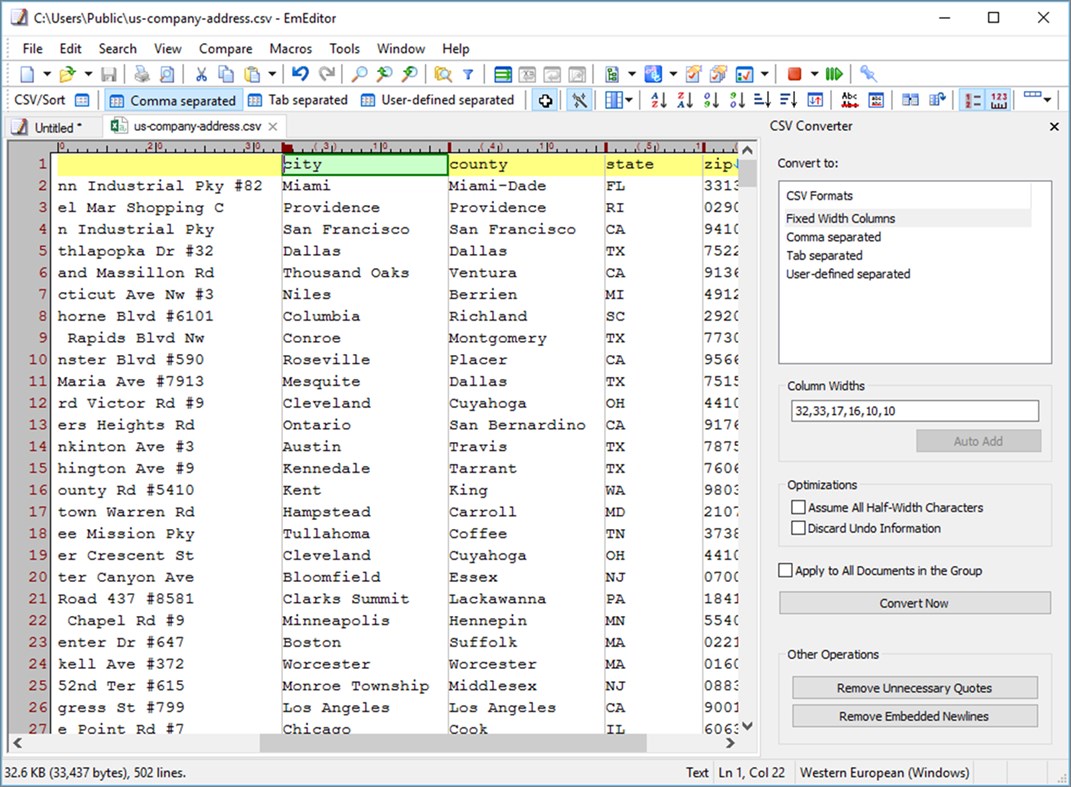Toggle Apply to All Documents in the Group
This screenshot has height=787, width=1071.
click(x=787, y=569)
